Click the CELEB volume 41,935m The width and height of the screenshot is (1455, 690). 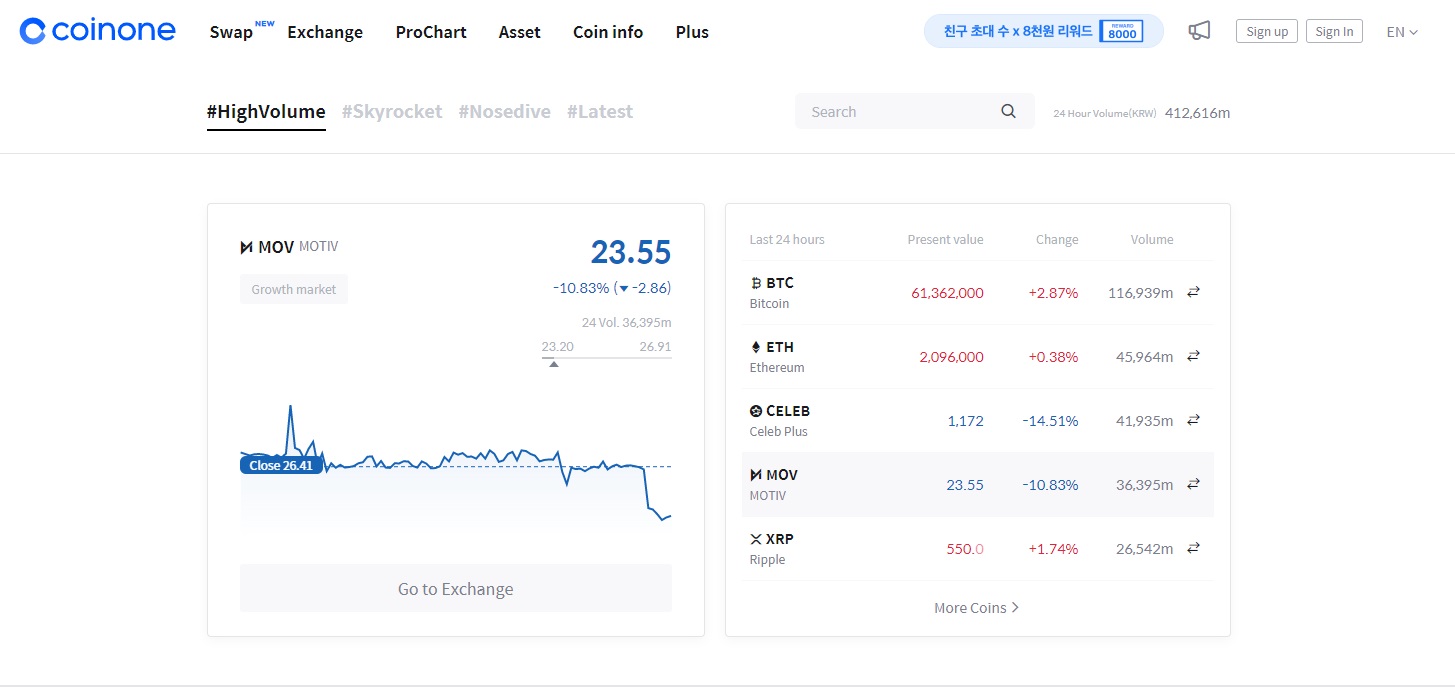click(1144, 420)
